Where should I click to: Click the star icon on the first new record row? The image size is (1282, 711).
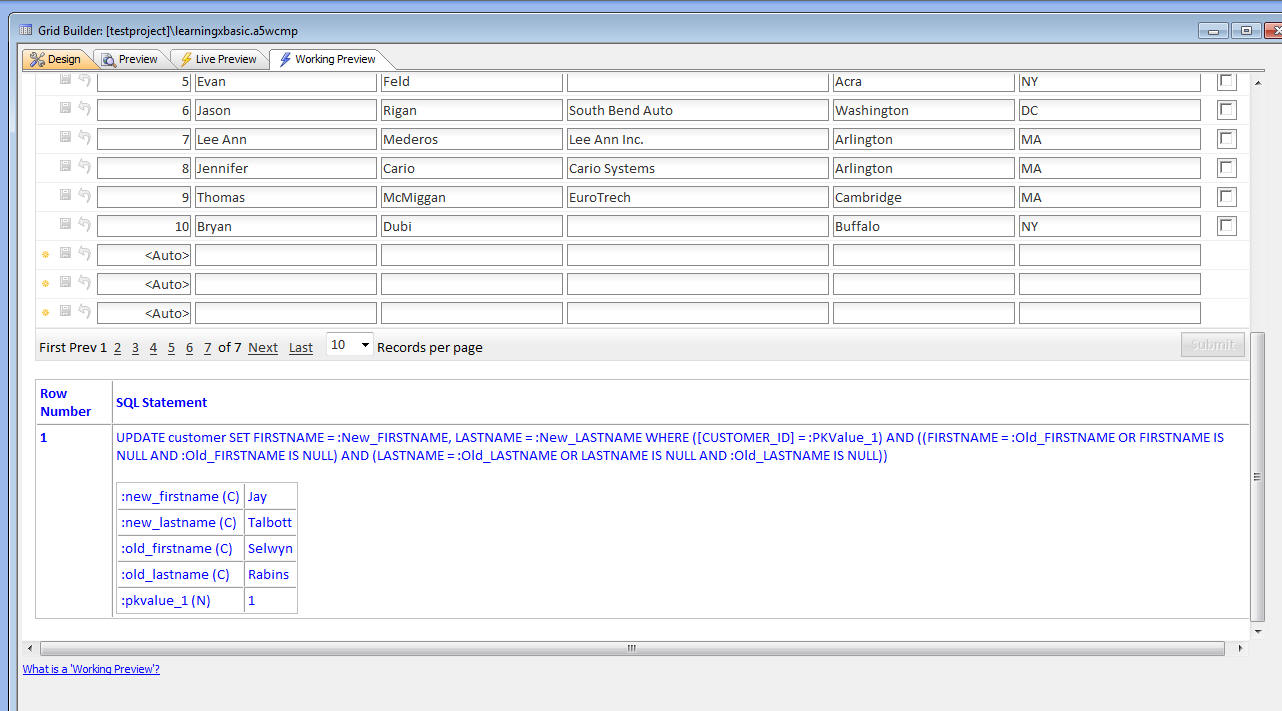[x=45, y=254]
